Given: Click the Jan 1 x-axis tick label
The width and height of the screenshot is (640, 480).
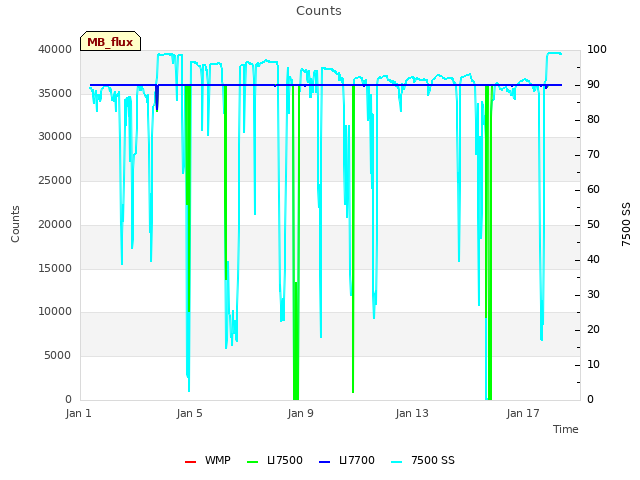Looking at the screenshot, I should (x=78, y=413).
